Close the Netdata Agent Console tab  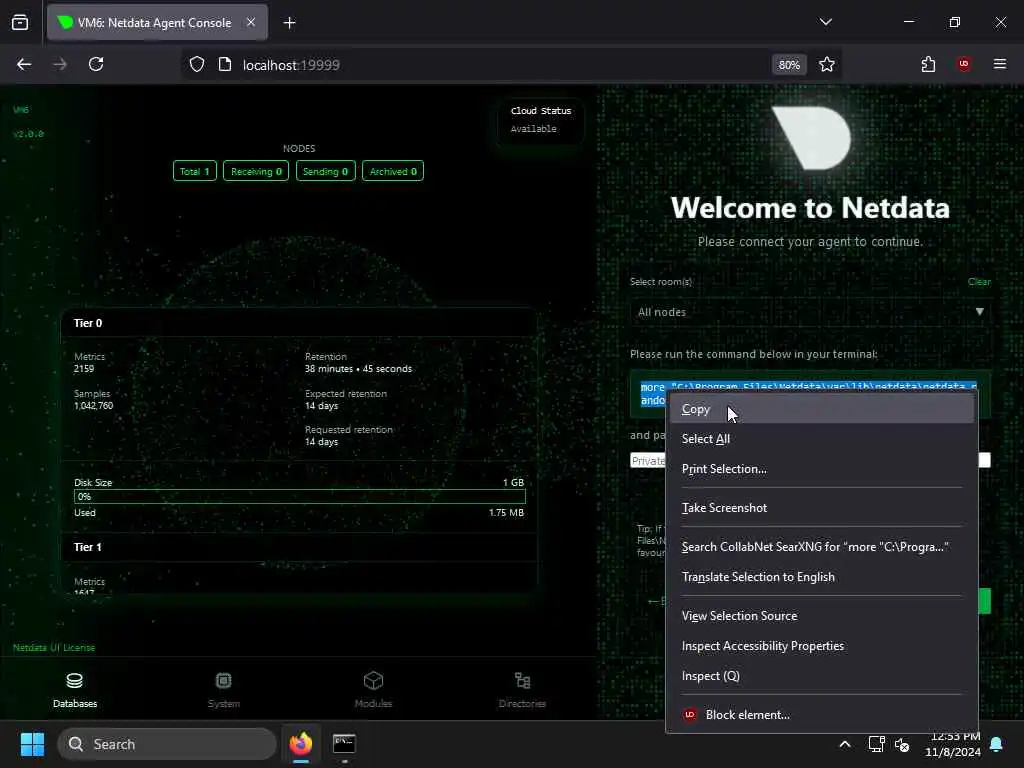(x=251, y=23)
